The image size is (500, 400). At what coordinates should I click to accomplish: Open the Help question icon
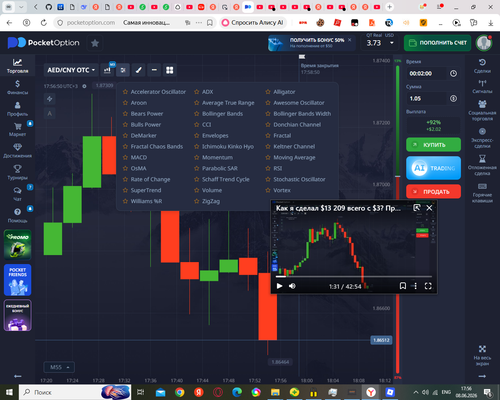point(17,212)
